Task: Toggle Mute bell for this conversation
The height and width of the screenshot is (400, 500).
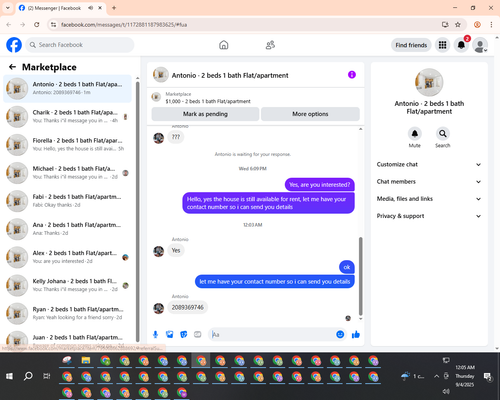Action: point(415,134)
